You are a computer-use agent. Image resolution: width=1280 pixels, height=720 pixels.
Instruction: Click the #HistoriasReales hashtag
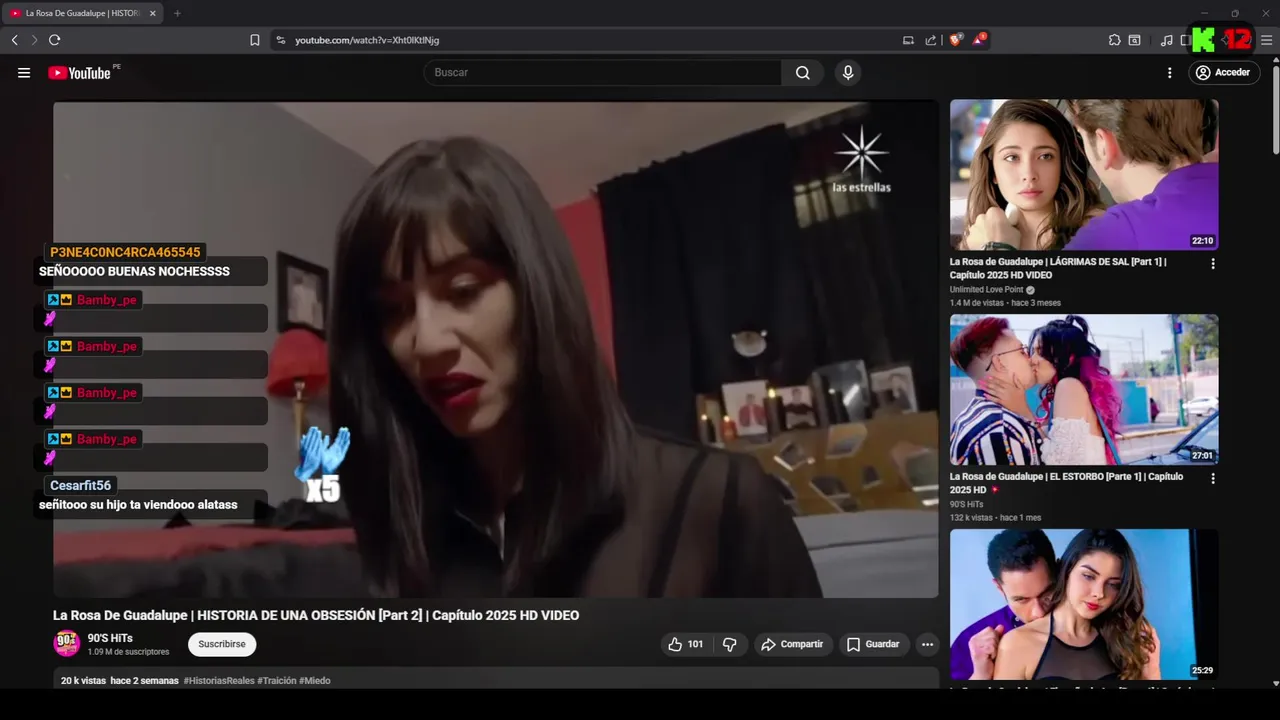pos(219,681)
